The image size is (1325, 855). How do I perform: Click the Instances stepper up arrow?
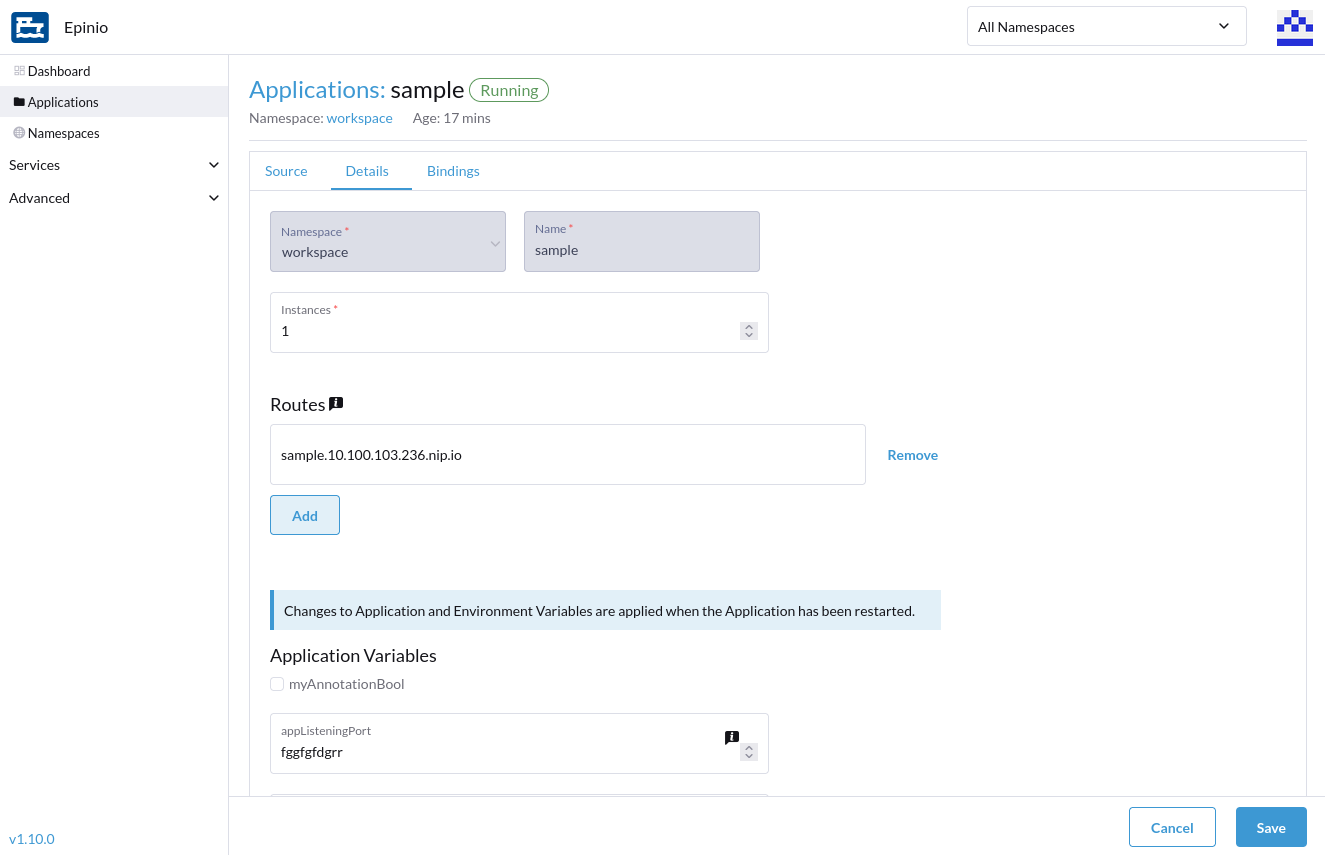click(748, 325)
